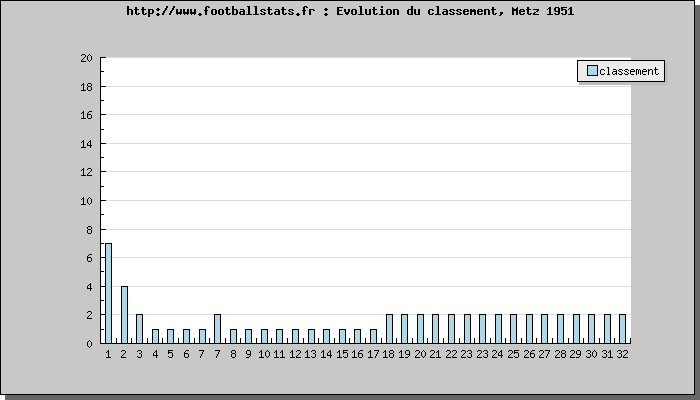Click the bar above x-axis label 10
Screen dimensions: 700x400
(x=264, y=336)
